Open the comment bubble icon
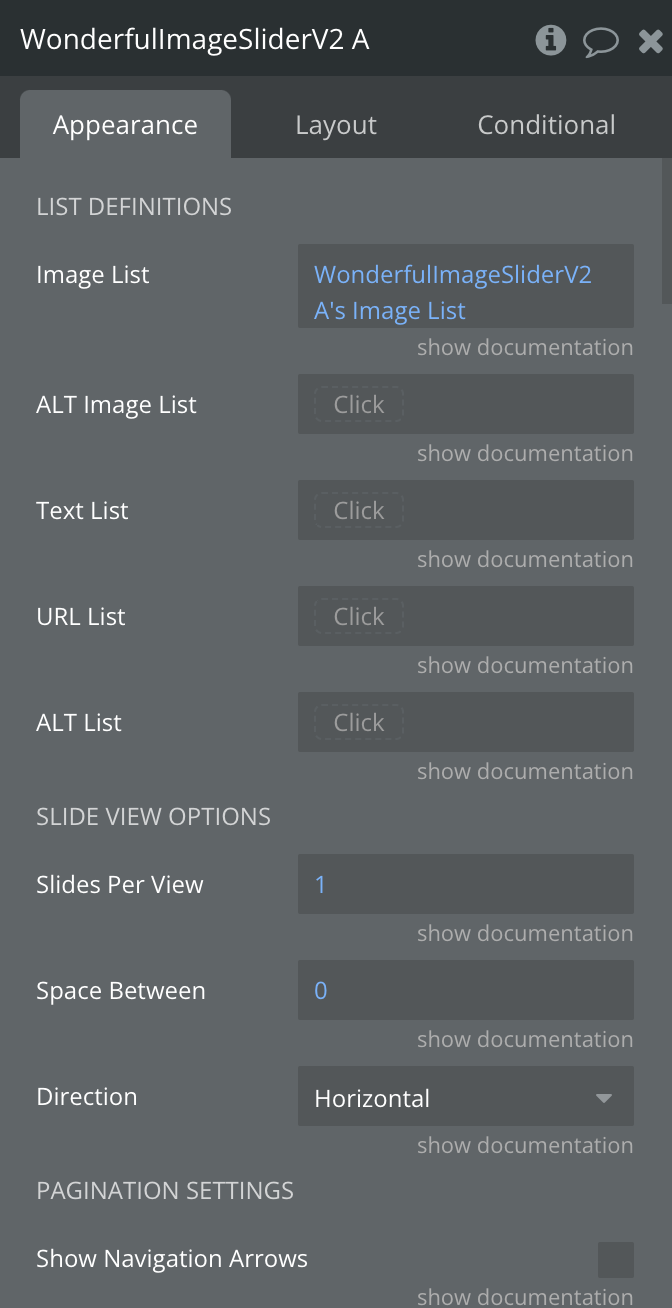This screenshot has height=1308, width=672. click(x=601, y=41)
